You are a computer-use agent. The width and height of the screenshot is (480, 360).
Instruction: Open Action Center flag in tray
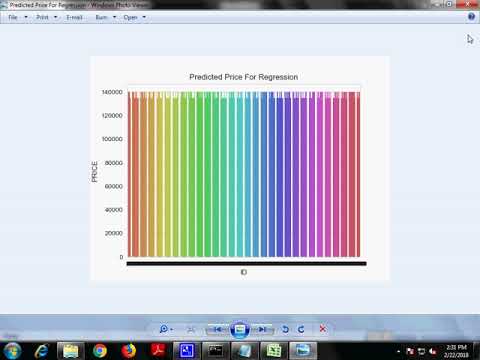pos(410,351)
